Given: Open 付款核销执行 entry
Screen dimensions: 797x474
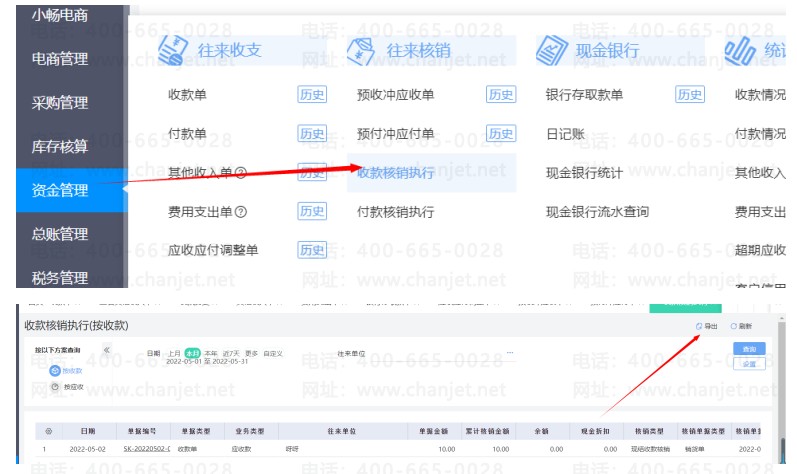Looking at the screenshot, I should (x=395, y=212).
